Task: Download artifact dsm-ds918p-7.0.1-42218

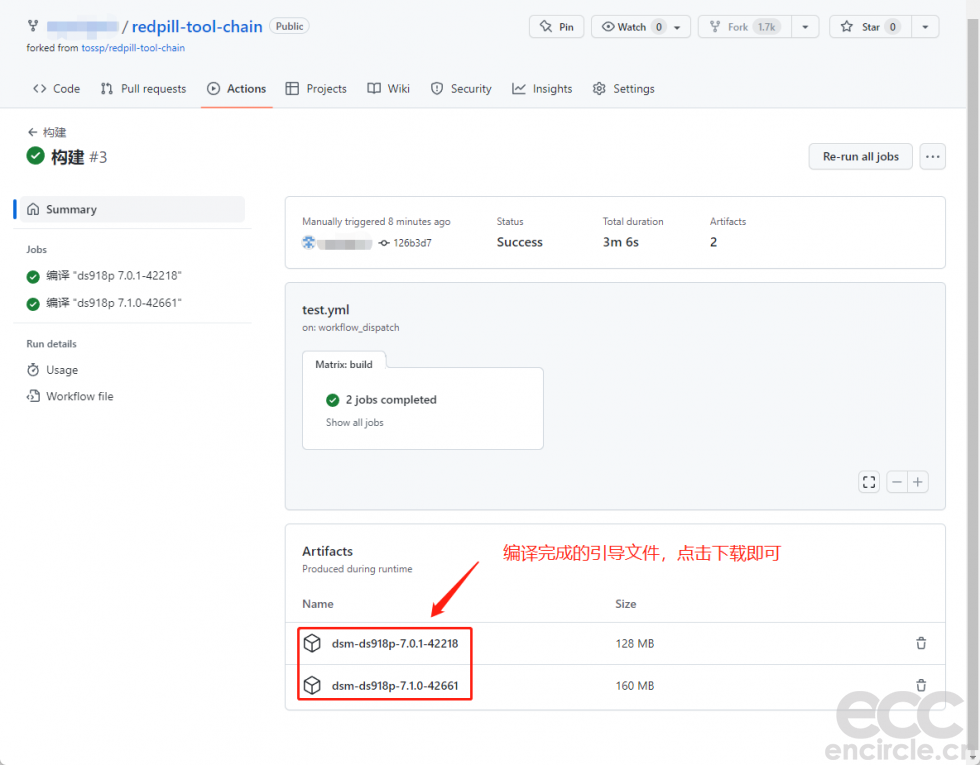Action: pos(394,644)
